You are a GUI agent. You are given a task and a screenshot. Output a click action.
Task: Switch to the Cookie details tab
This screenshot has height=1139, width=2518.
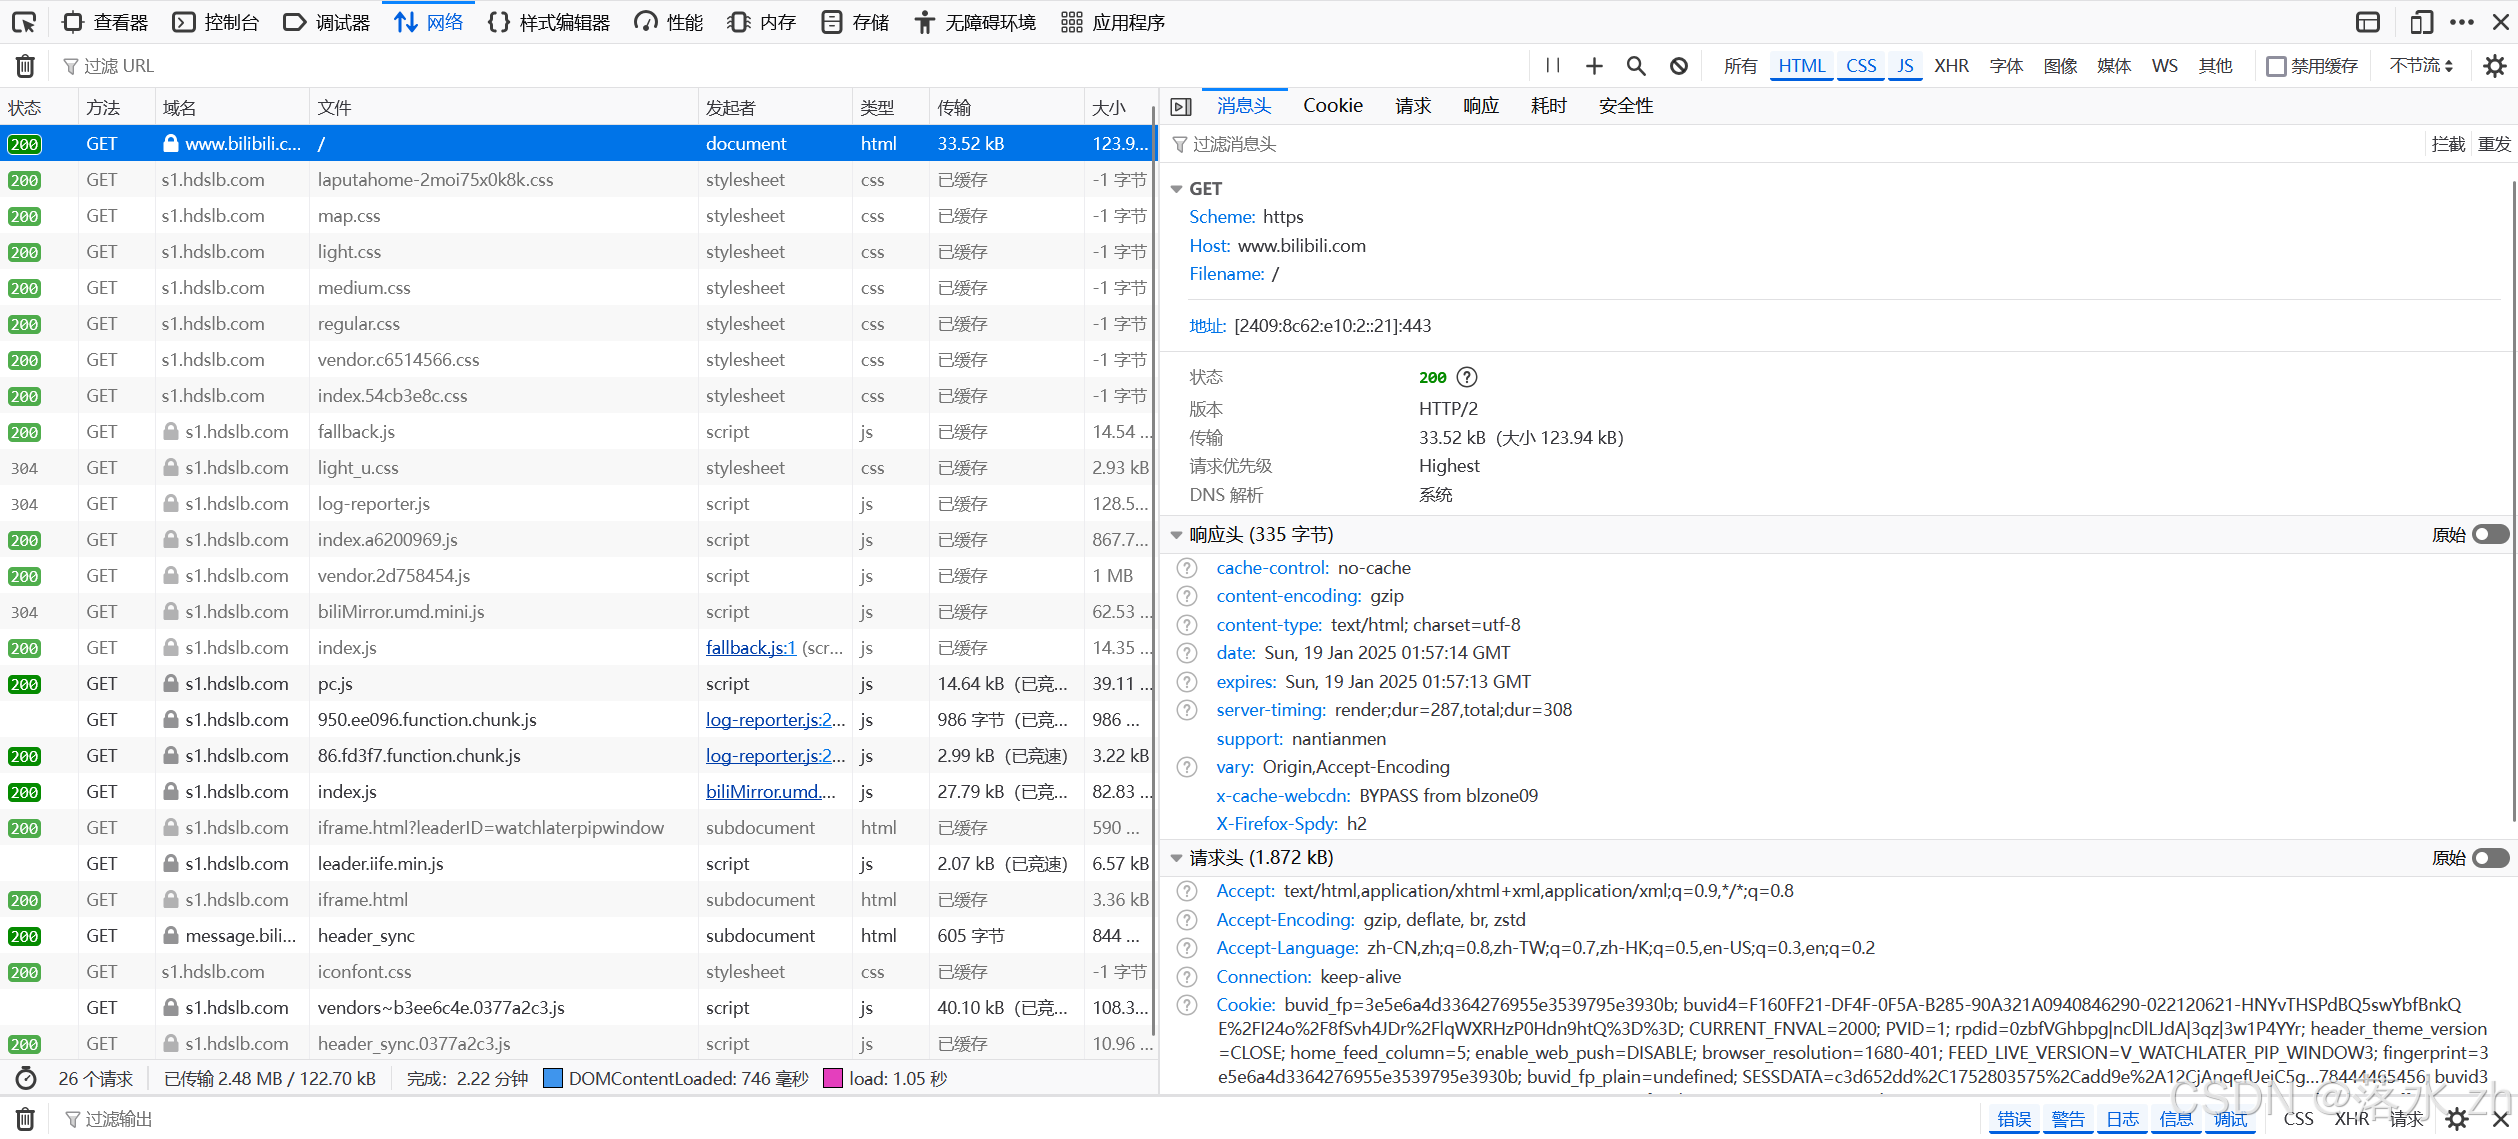point(1332,106)
